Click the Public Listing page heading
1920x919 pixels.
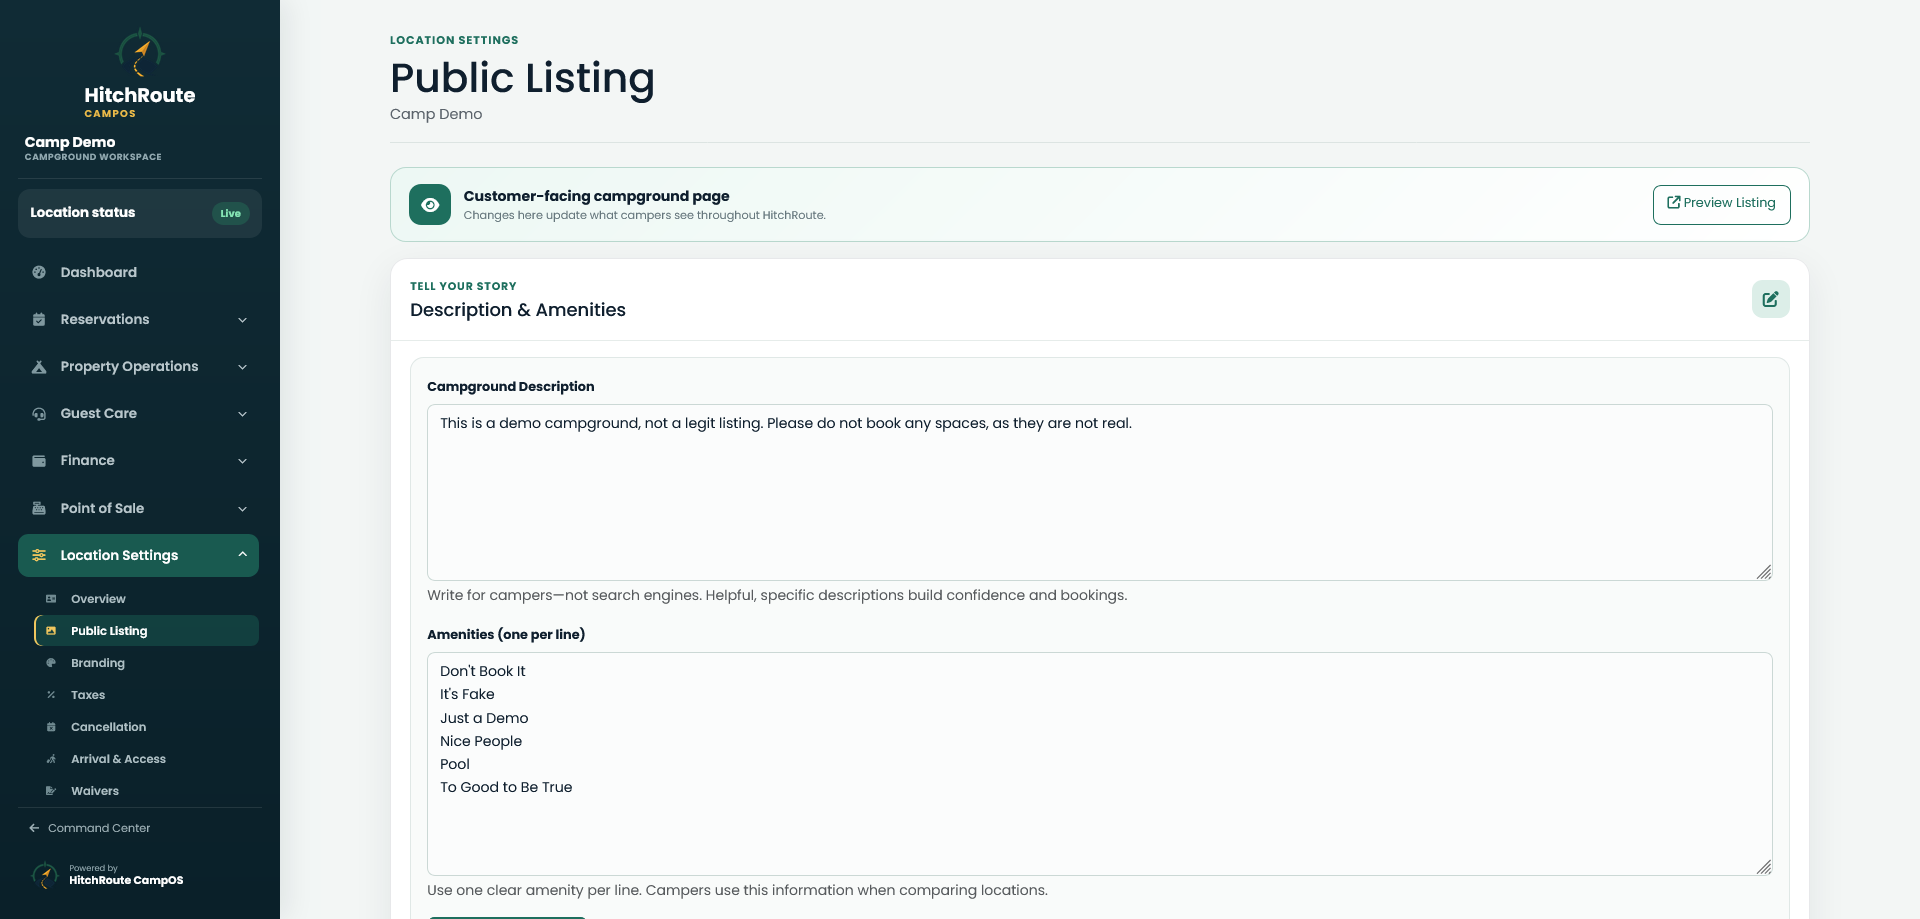pos(522,78)
